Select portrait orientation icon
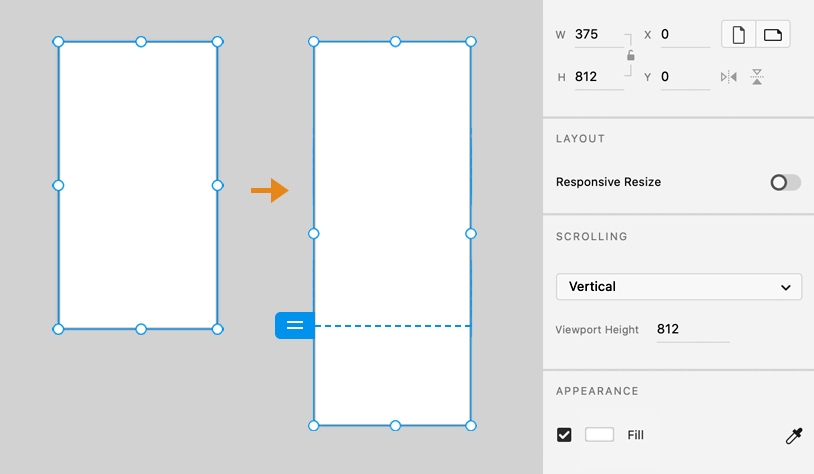 pos(738,35)
